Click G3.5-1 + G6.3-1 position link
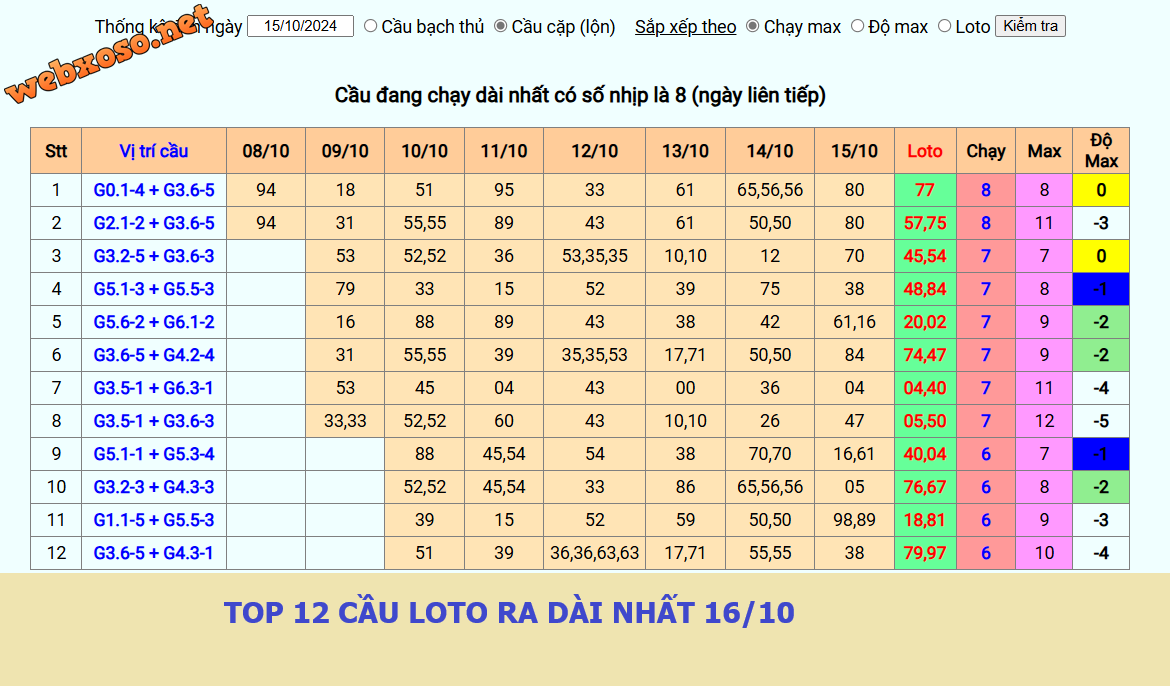The image size is (1170, 686). click(x=154, y=388)
